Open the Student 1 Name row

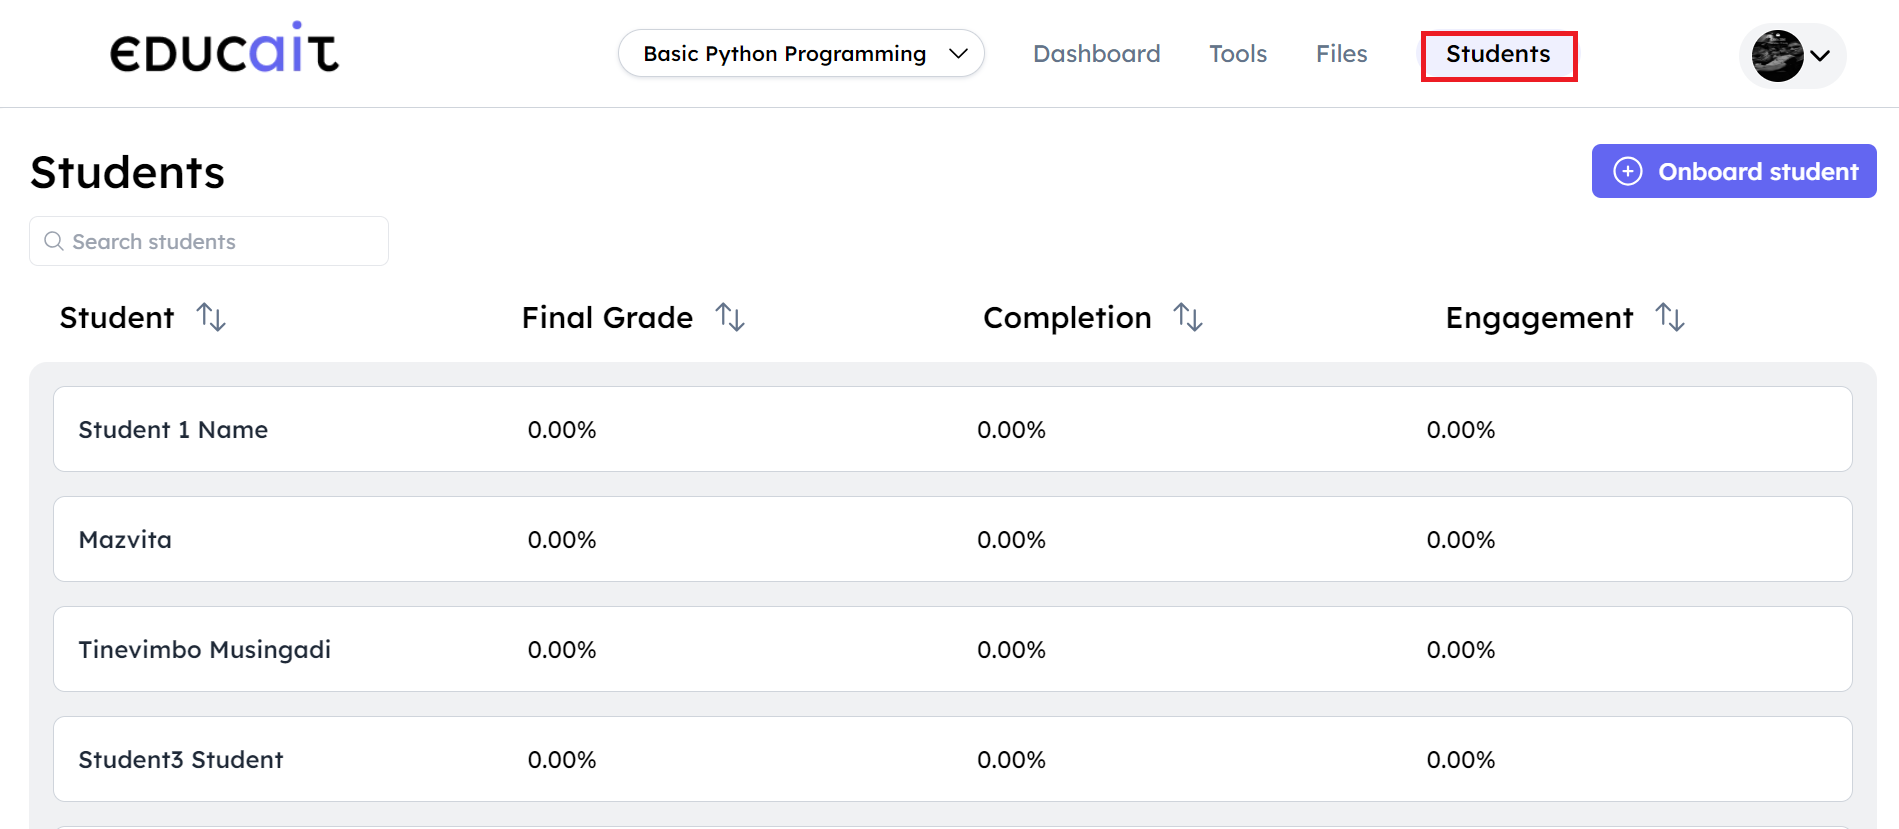click(173, 430)
